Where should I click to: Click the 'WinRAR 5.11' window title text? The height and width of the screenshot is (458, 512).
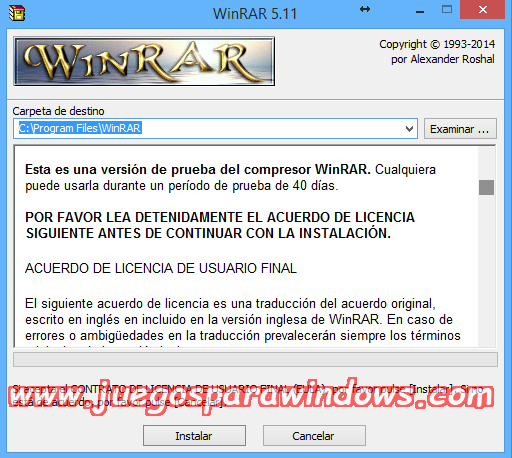tap(255, 14)
